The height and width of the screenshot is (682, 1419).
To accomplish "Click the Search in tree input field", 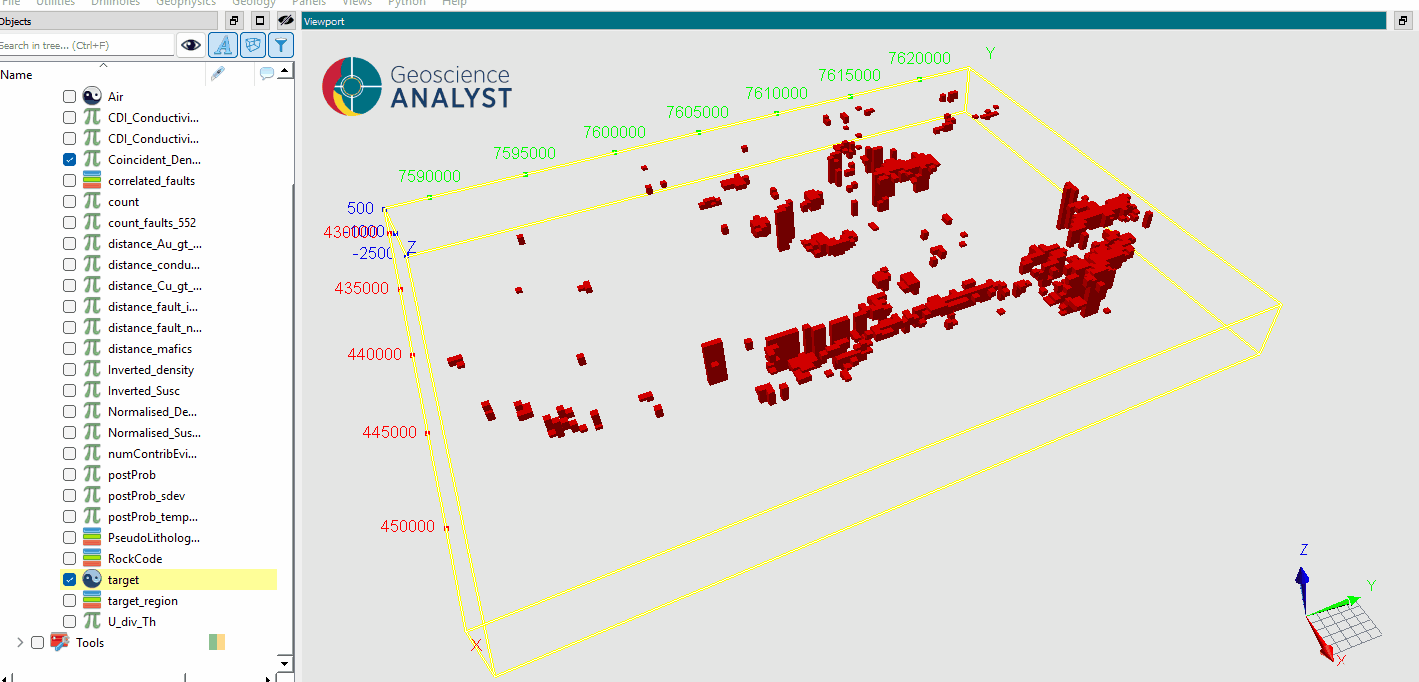I will (x=85, y=45).
